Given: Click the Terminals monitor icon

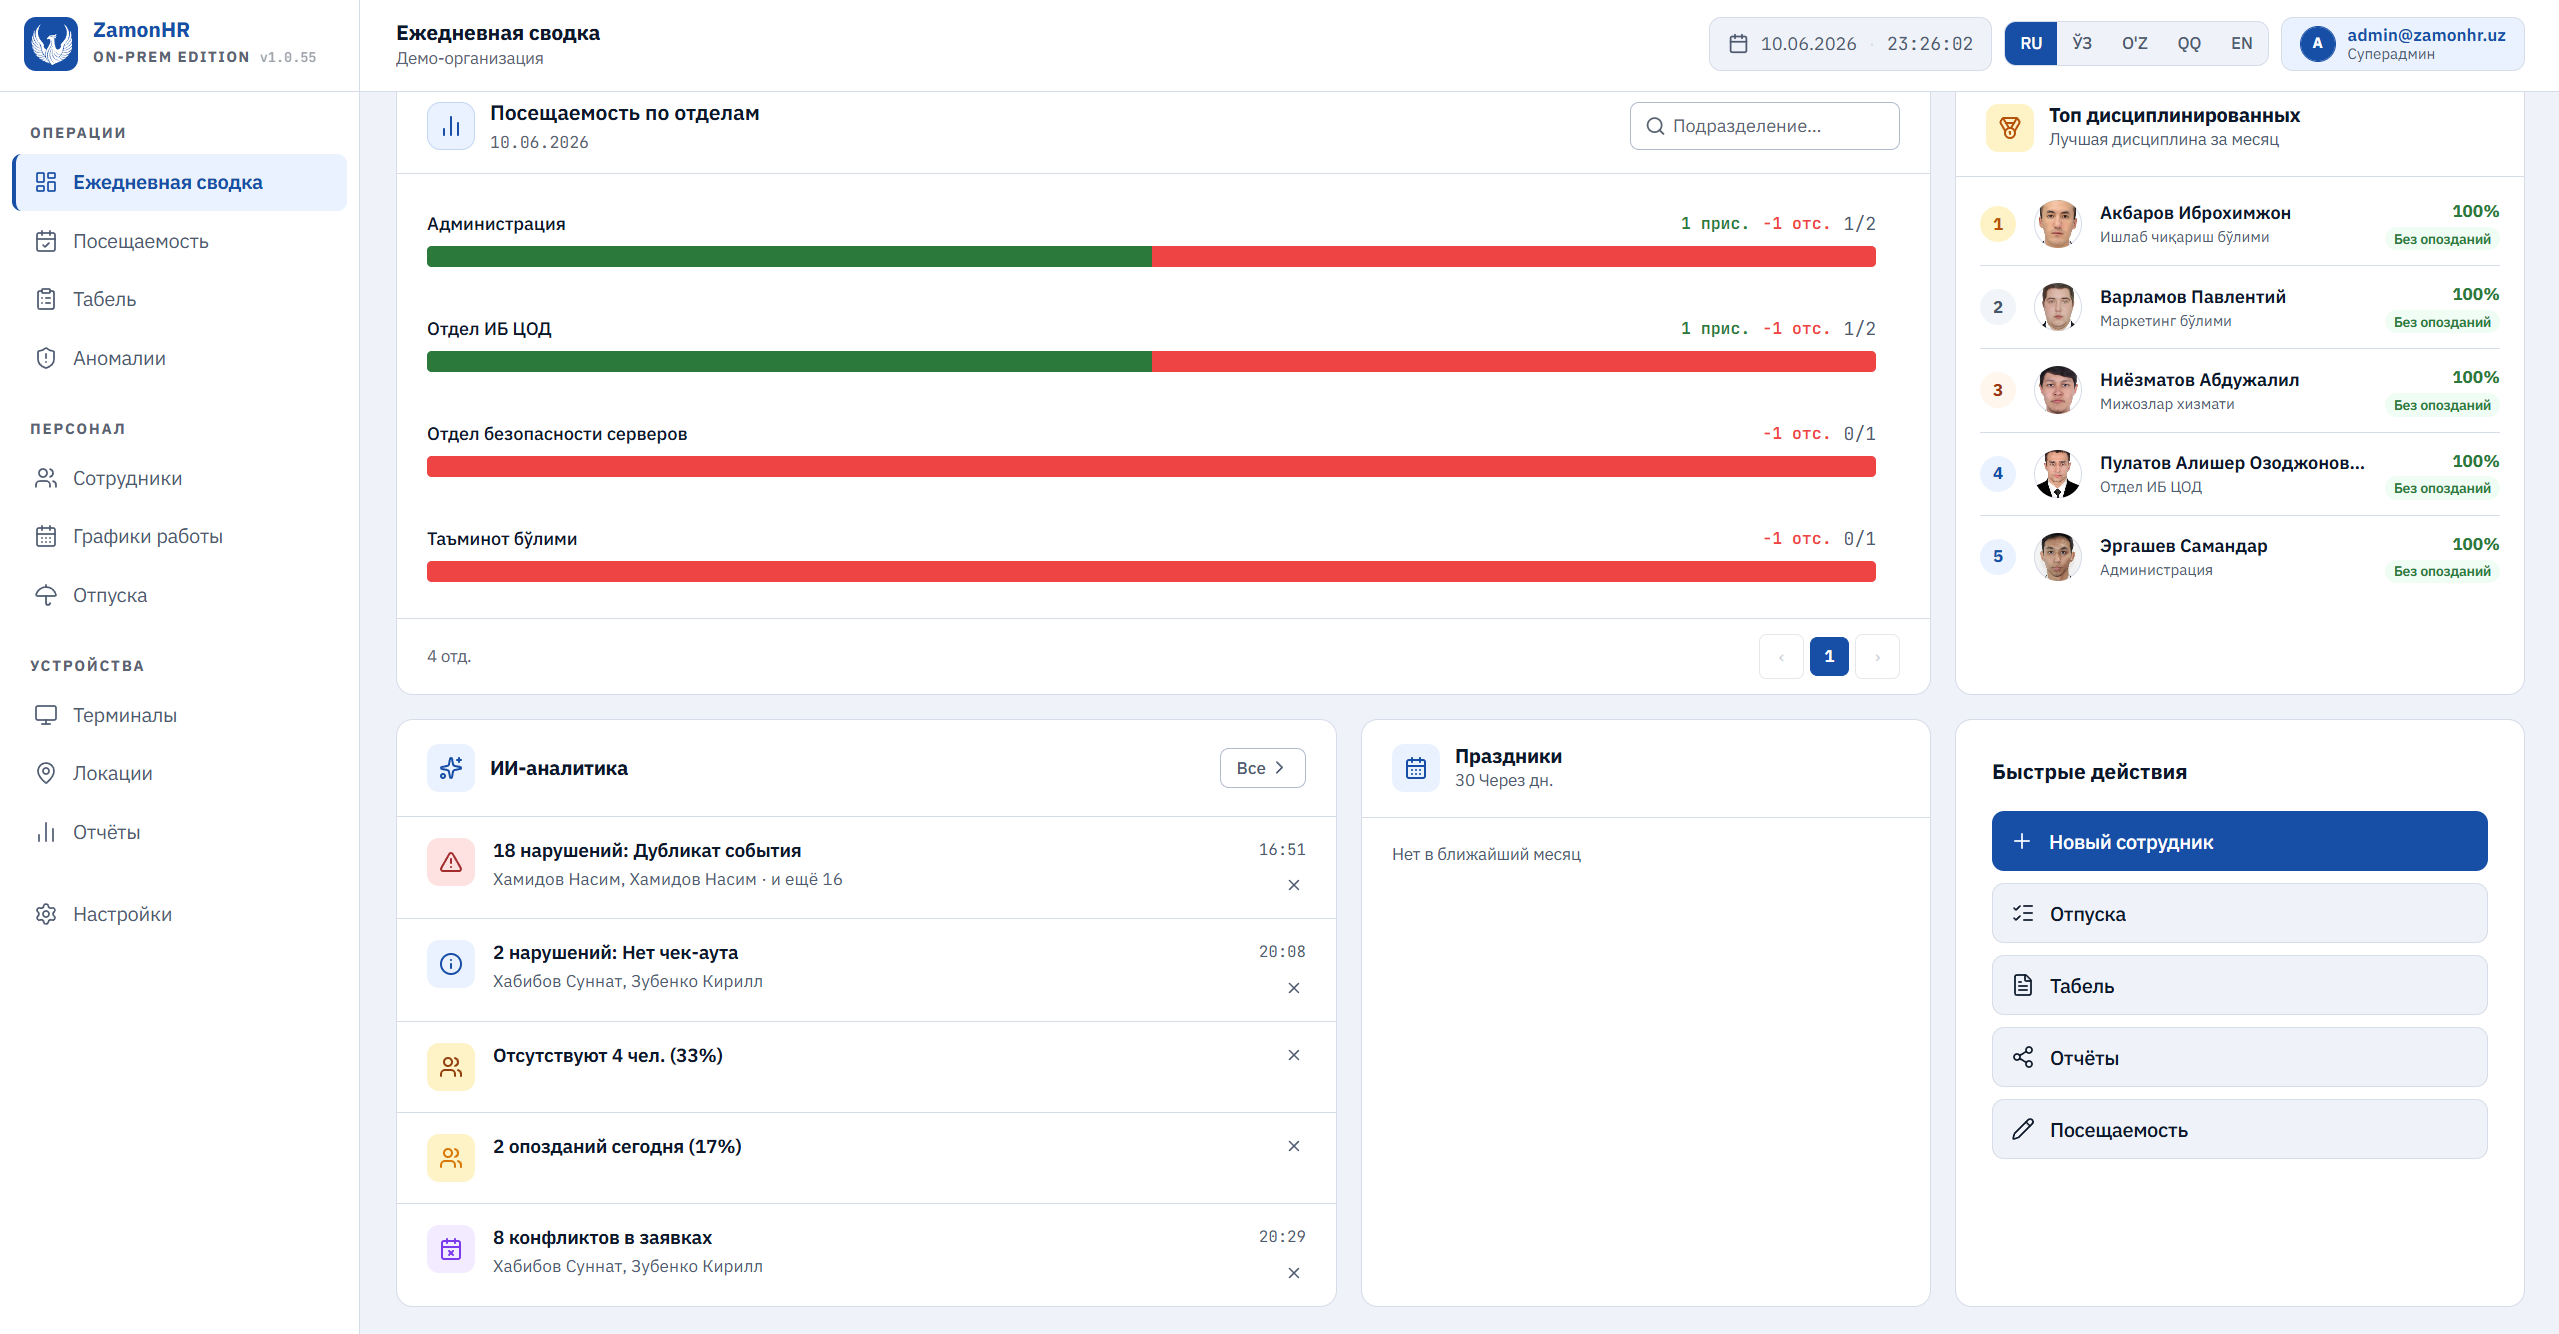Looking at the screenshot, I should pos(46,715).
